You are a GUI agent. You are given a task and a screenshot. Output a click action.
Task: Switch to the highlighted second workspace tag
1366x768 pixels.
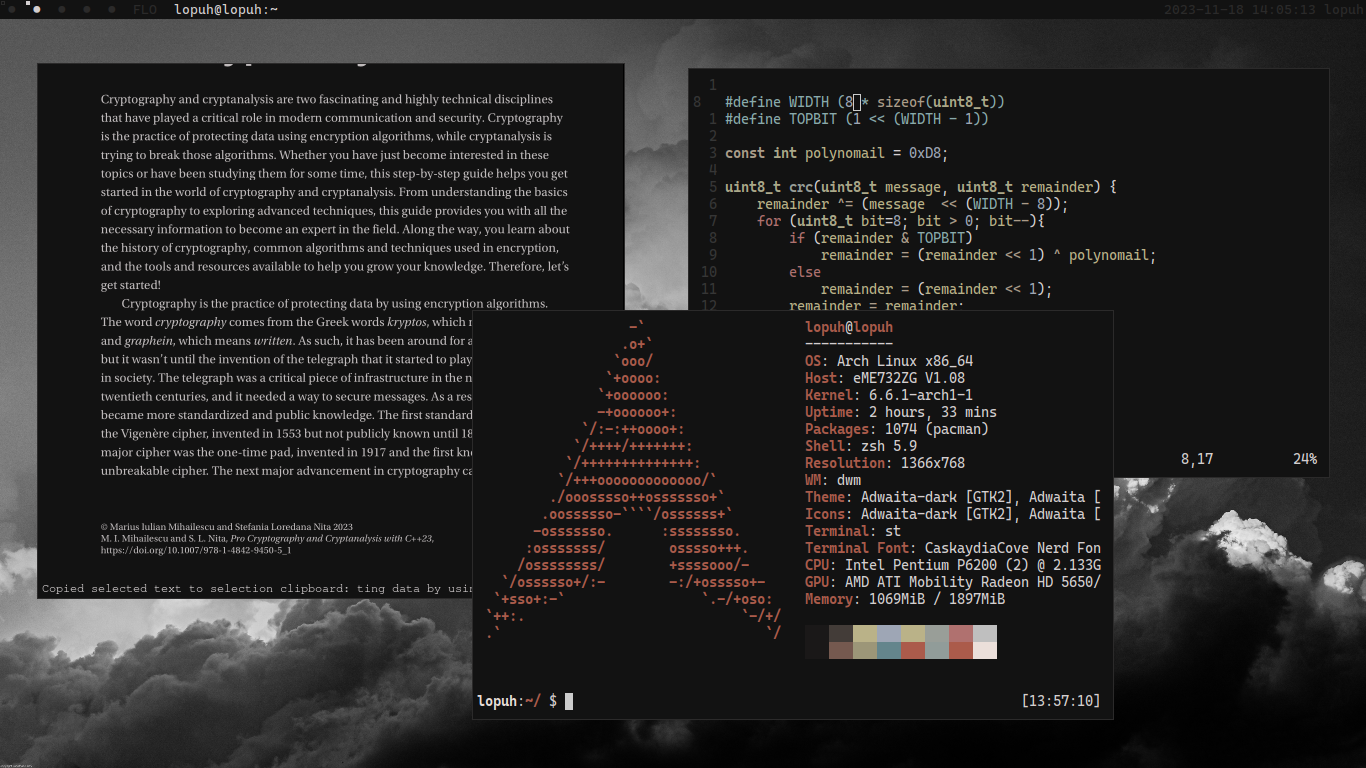coord(37,9)
